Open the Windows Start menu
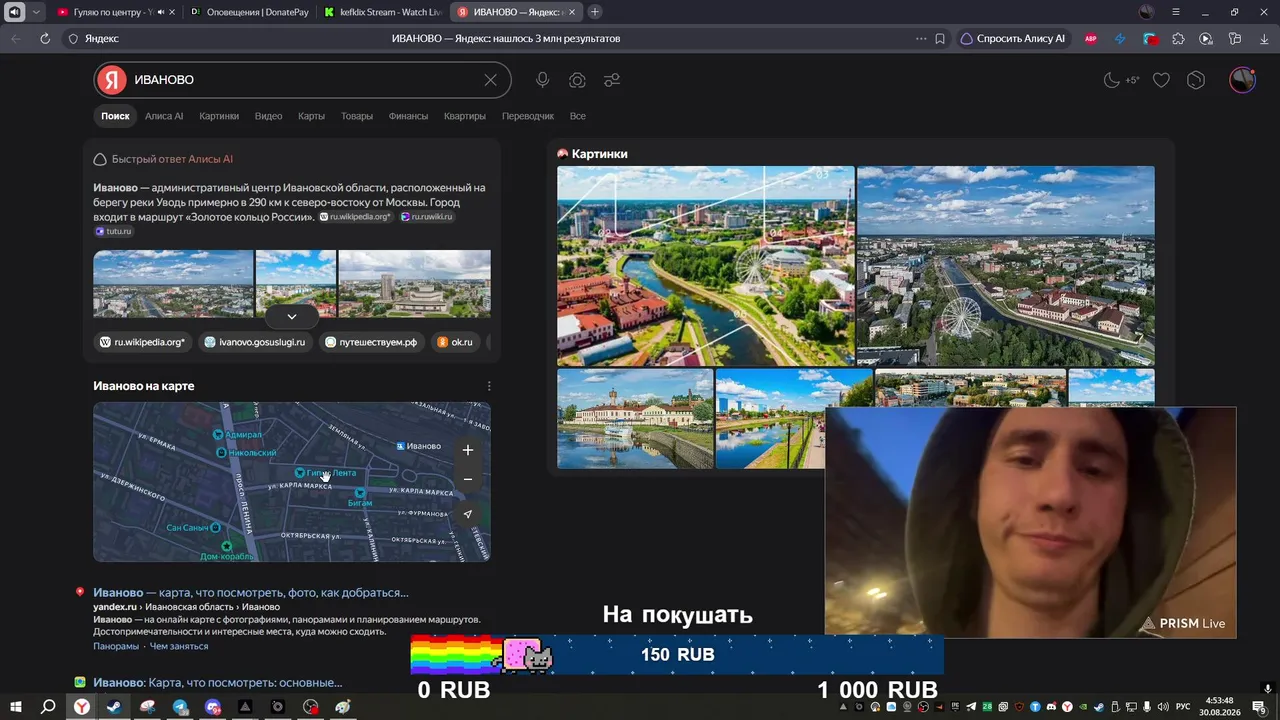This screenshot has height=720, width=1280. (x=15, y=707)
